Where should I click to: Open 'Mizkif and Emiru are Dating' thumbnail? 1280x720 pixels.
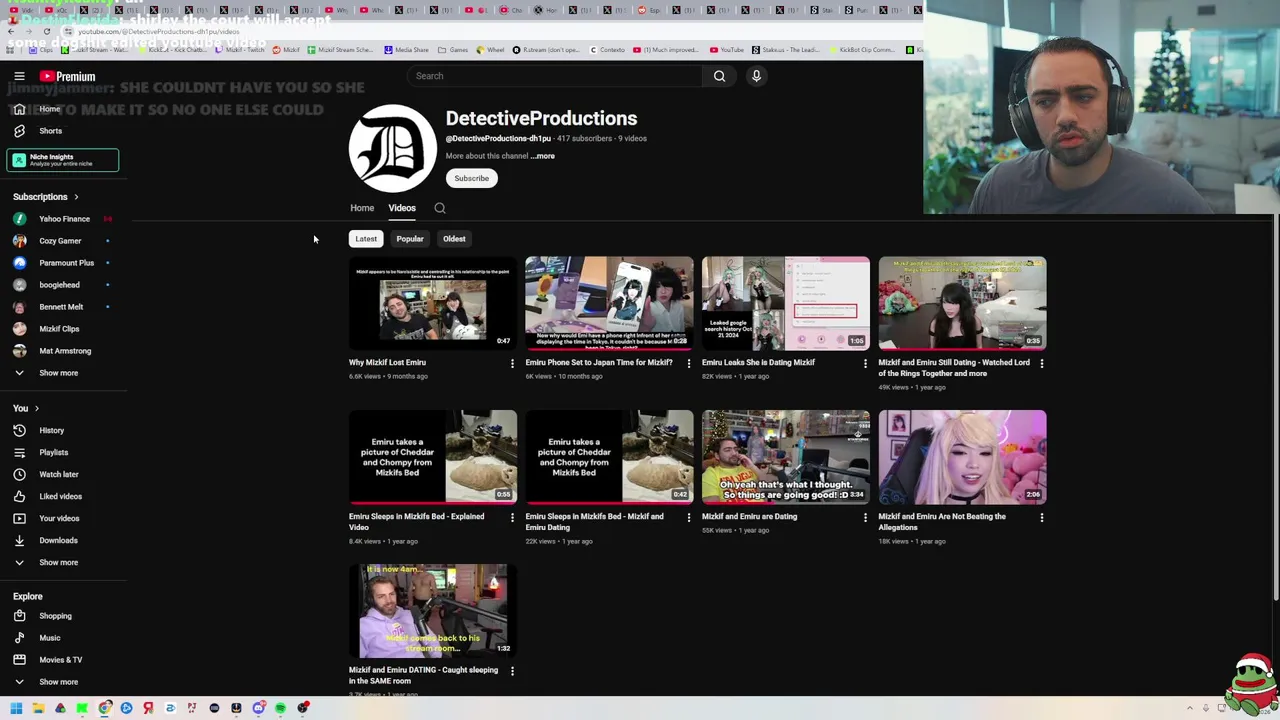tap(786, 457)
